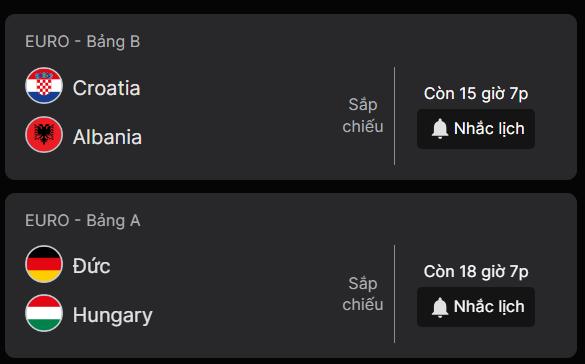585x364 pixels.
Task: Click the Croatia flag icon
Action: [44, 86]
